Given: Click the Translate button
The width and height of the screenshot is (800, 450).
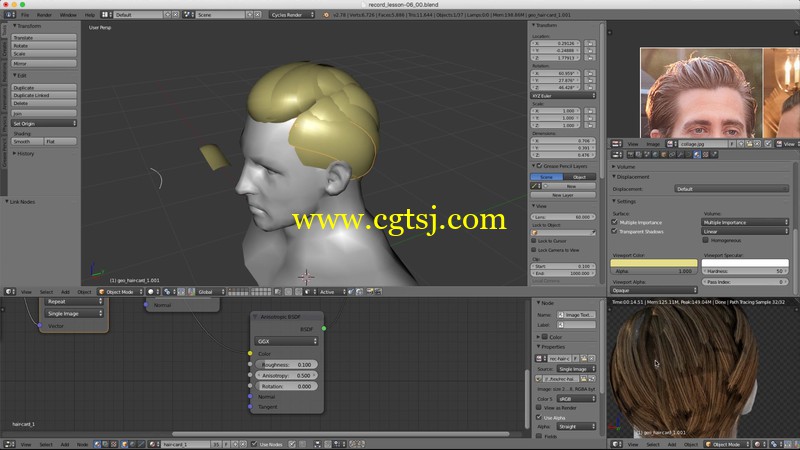Looking at the screenshot, I should 44,38.
